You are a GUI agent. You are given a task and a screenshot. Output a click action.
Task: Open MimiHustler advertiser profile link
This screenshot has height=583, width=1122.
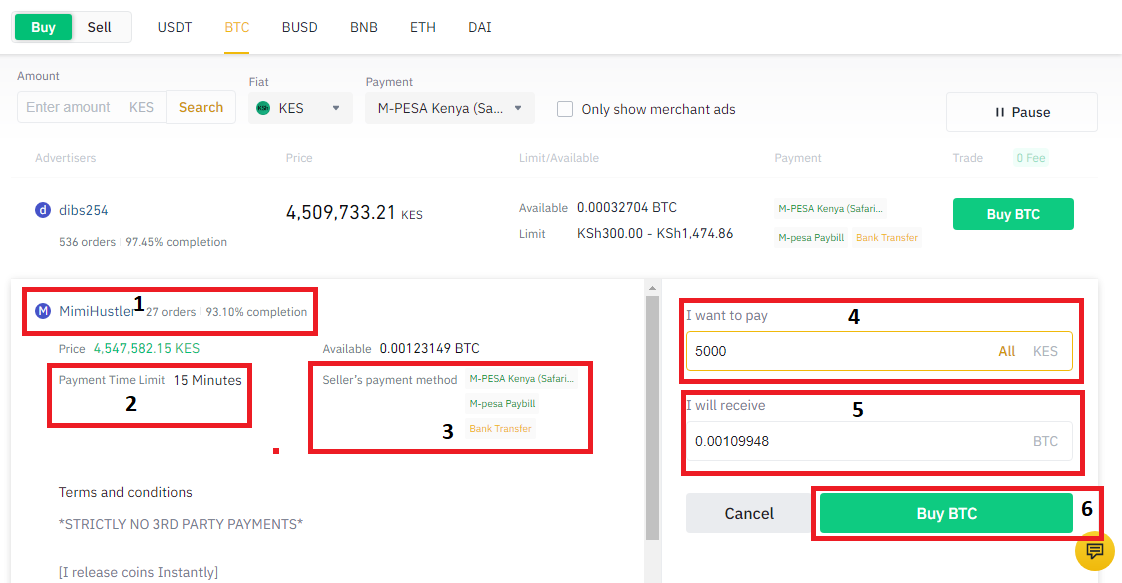[97, 311]
